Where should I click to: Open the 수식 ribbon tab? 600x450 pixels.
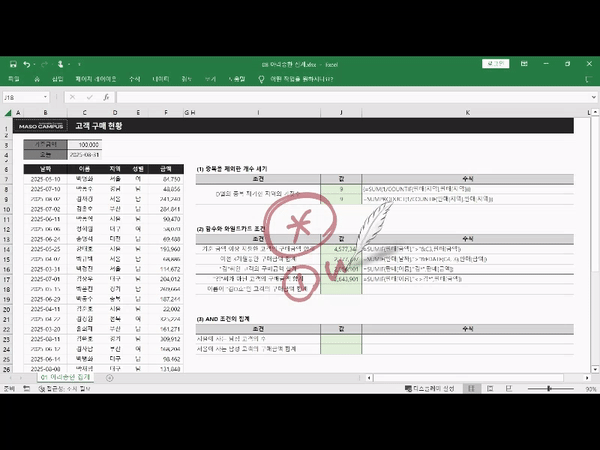(134, 78)
